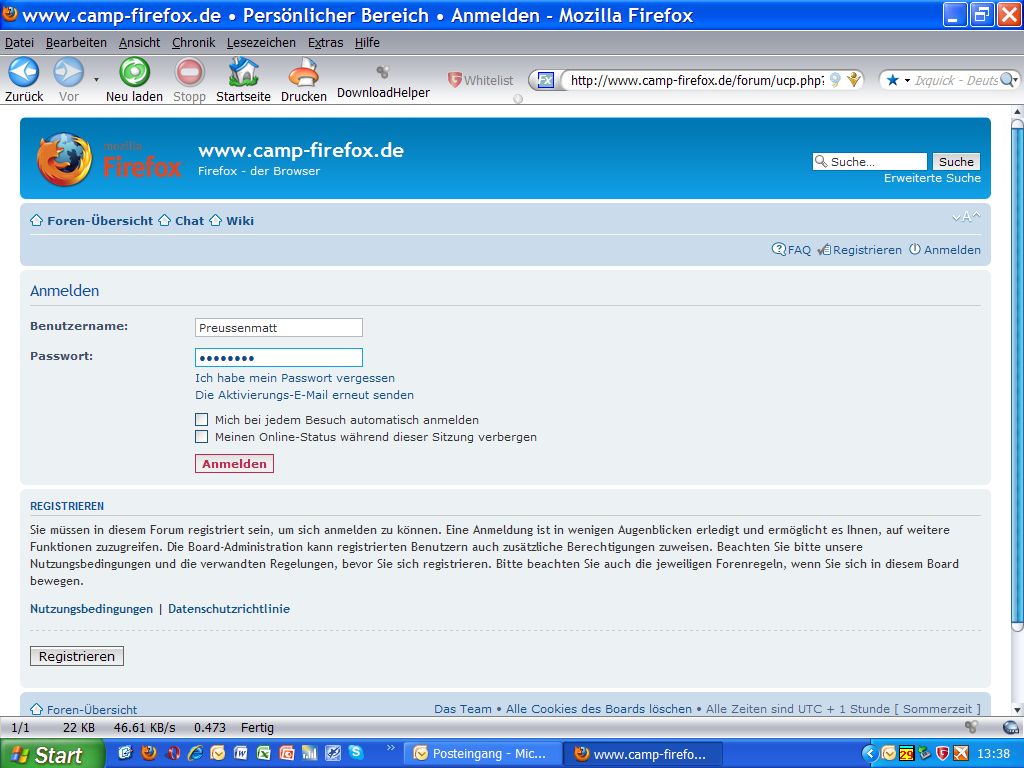The height and width of the screenshot is (768, 1024).
Task: Click the icon at the status bar's right end
Action: (1010, 727)
